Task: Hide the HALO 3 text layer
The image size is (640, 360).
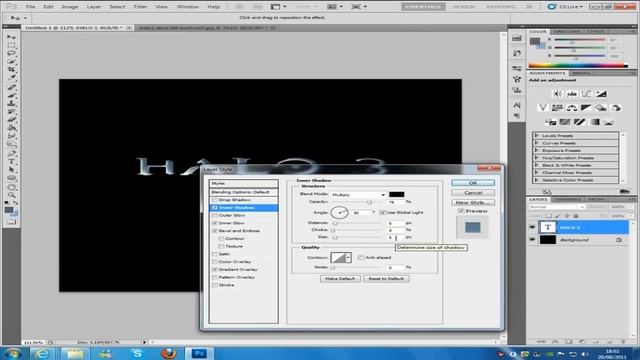Action: [532, 227]
